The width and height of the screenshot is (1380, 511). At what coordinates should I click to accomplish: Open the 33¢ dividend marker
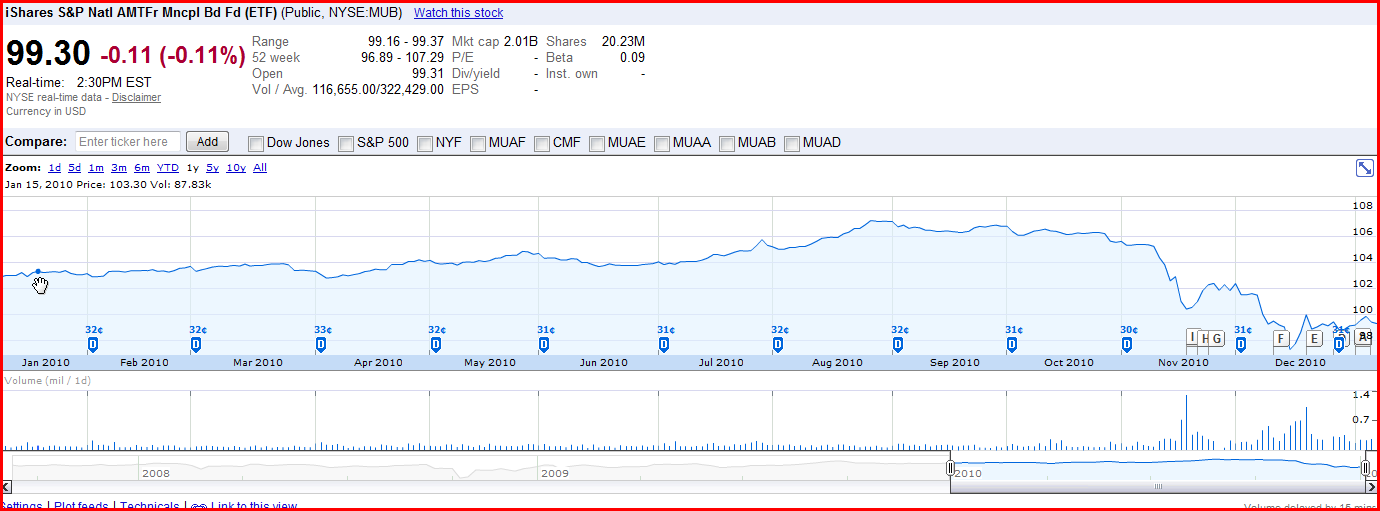[322, 344]
